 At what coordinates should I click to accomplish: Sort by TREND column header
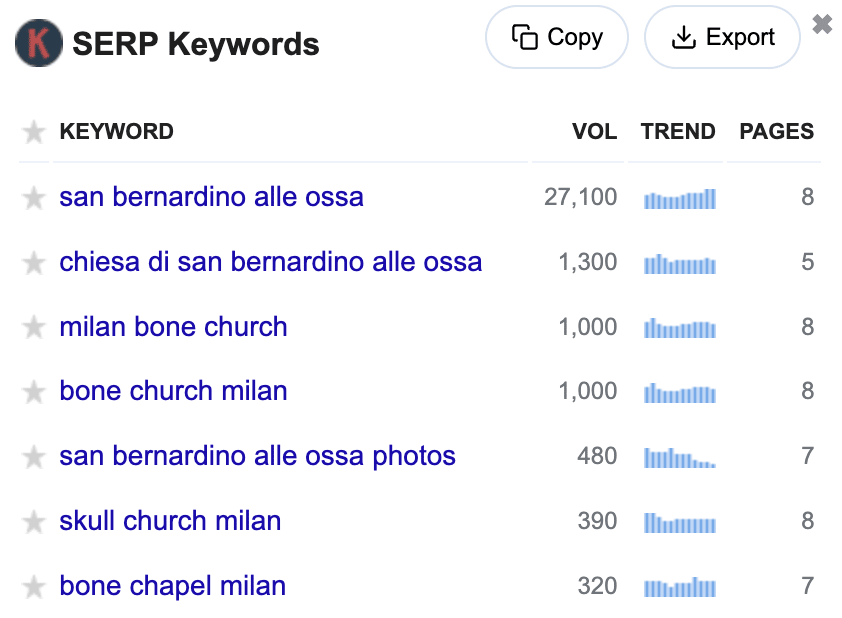point(678,132)
